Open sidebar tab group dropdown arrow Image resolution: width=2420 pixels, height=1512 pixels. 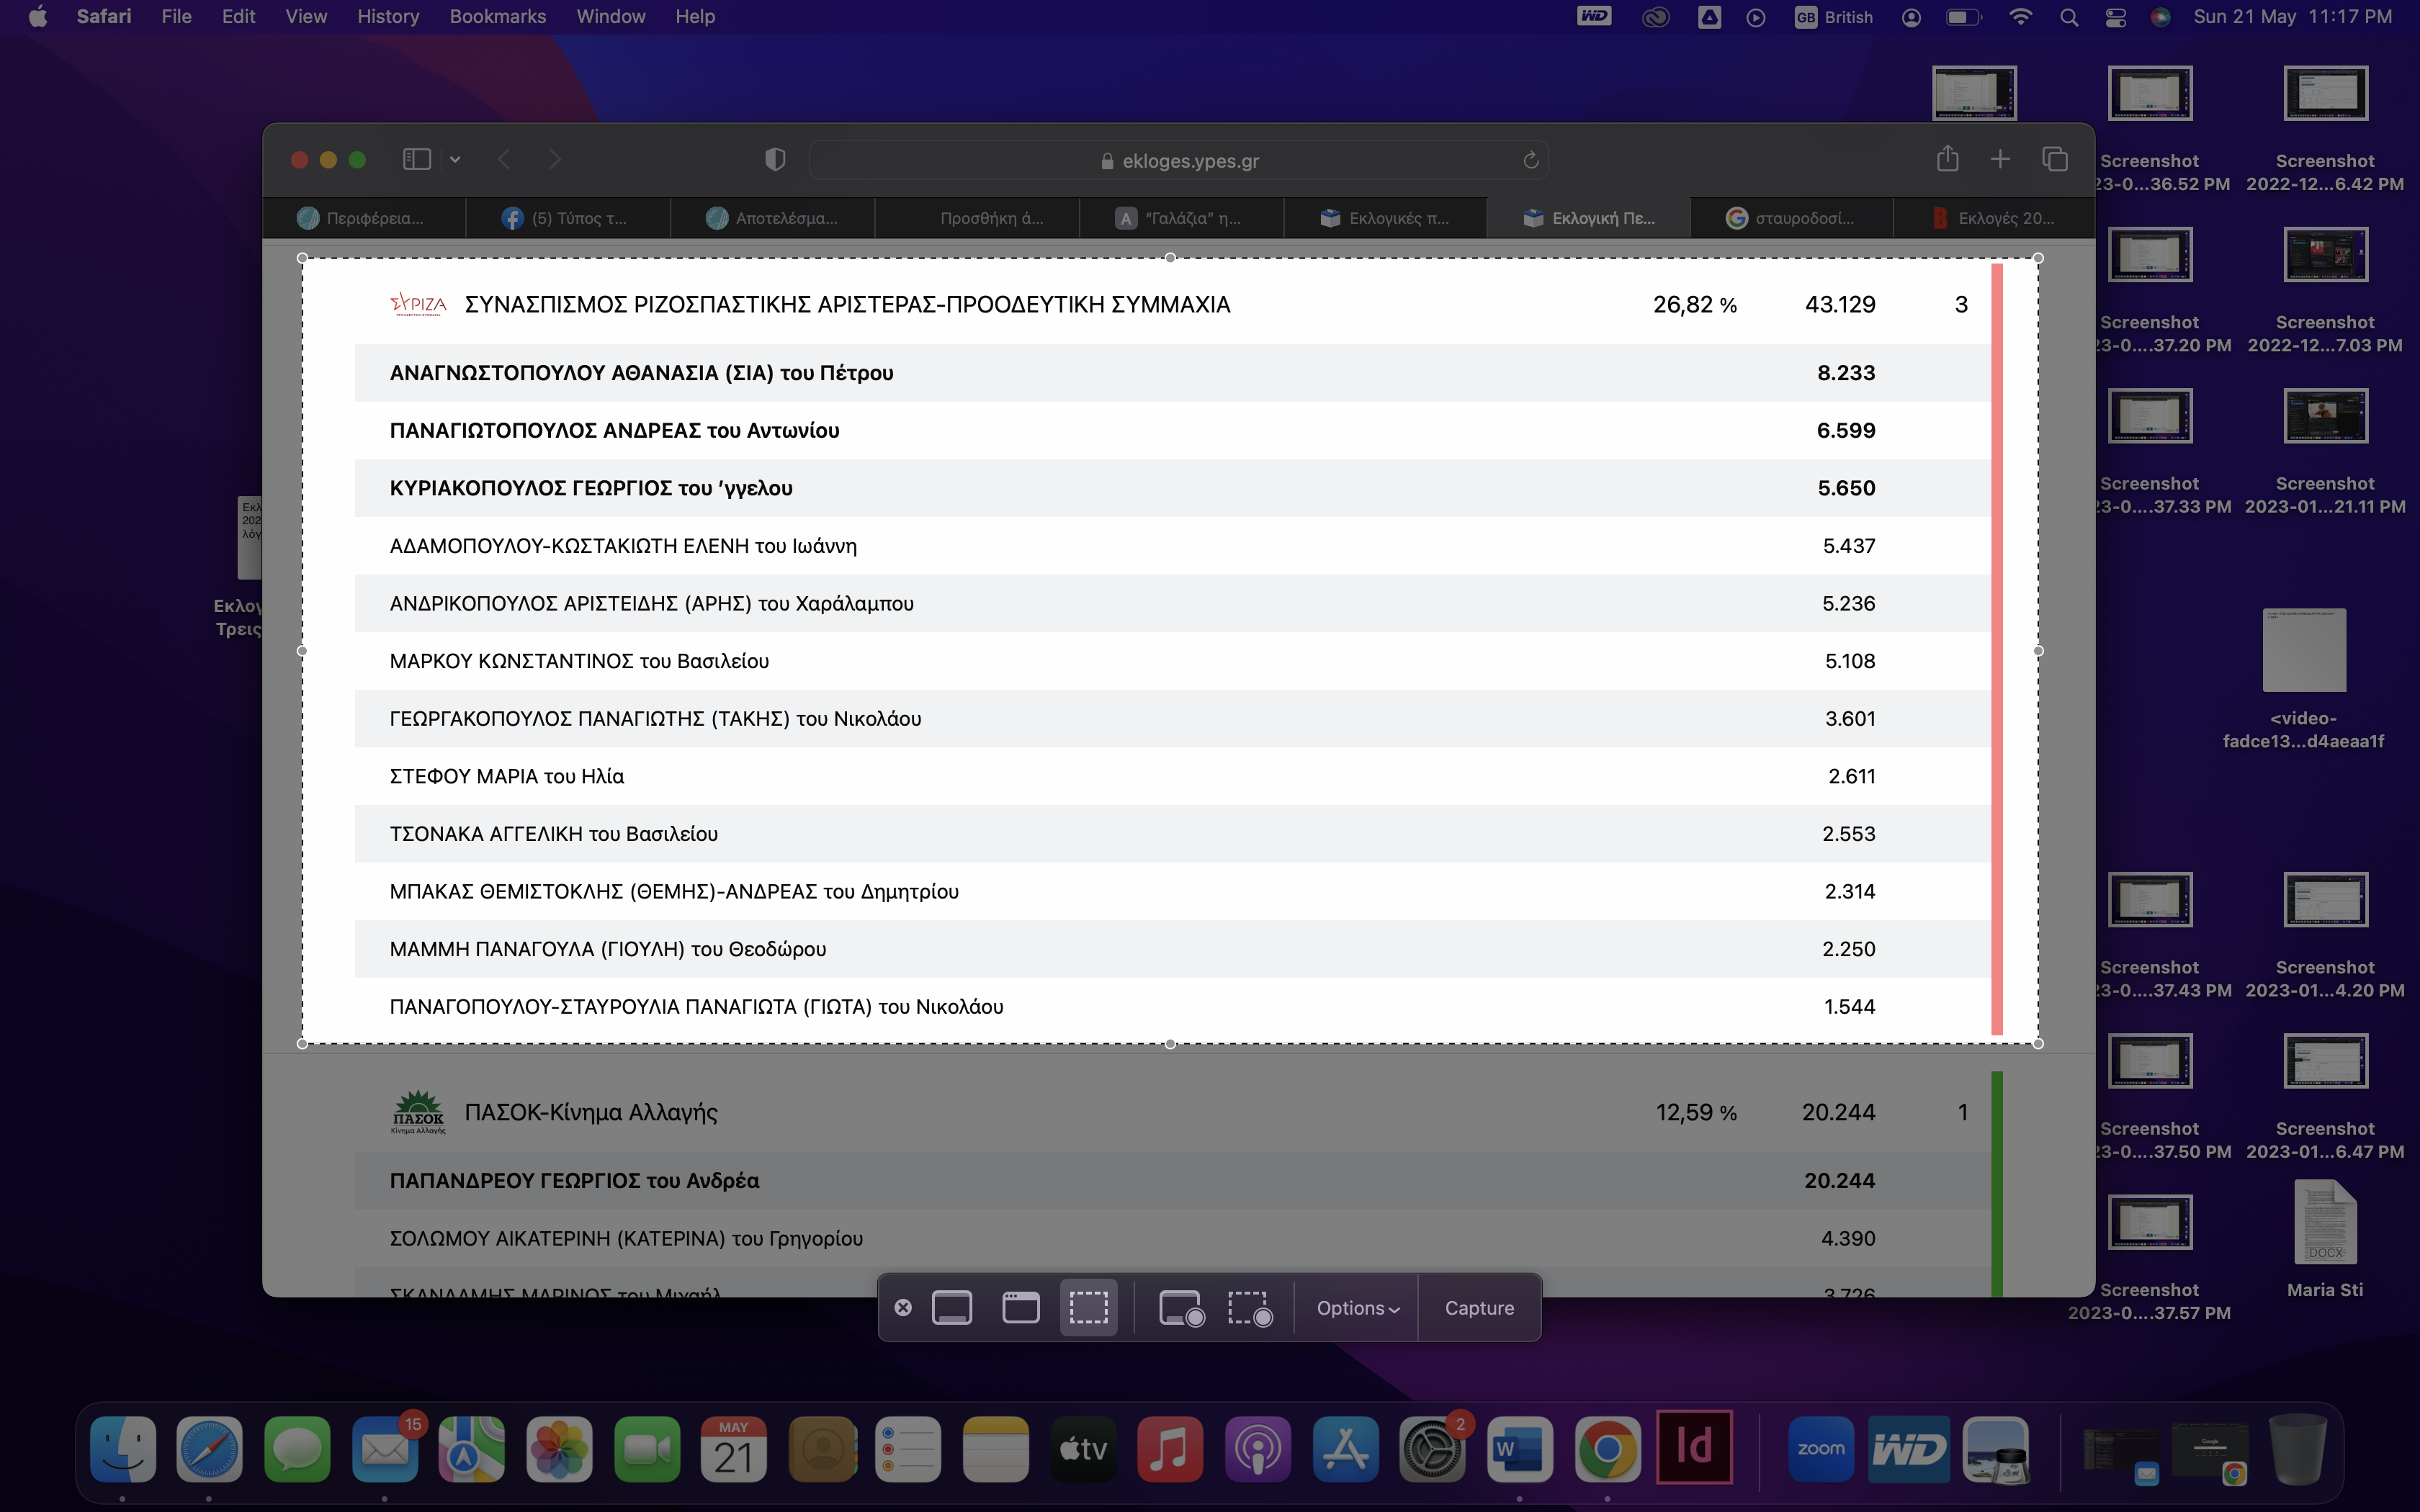[x=455, y=159]
